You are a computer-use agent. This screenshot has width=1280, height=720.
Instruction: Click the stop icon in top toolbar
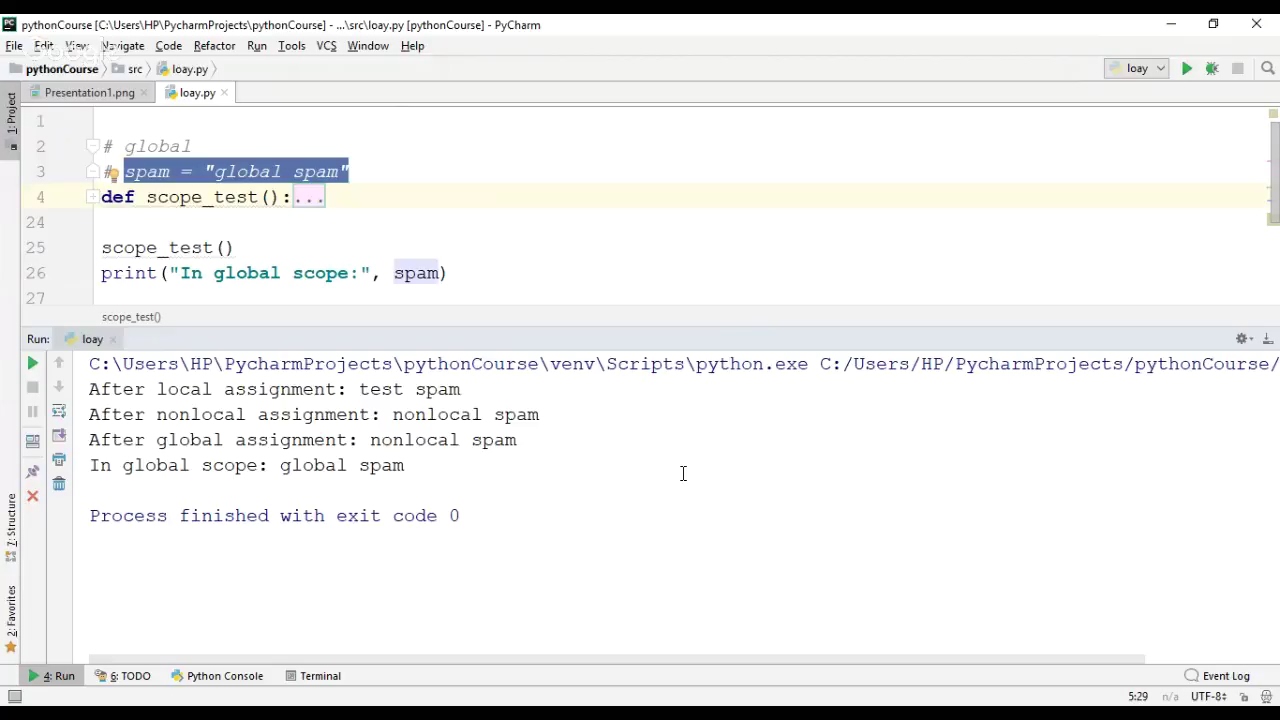coord(1238,69)
